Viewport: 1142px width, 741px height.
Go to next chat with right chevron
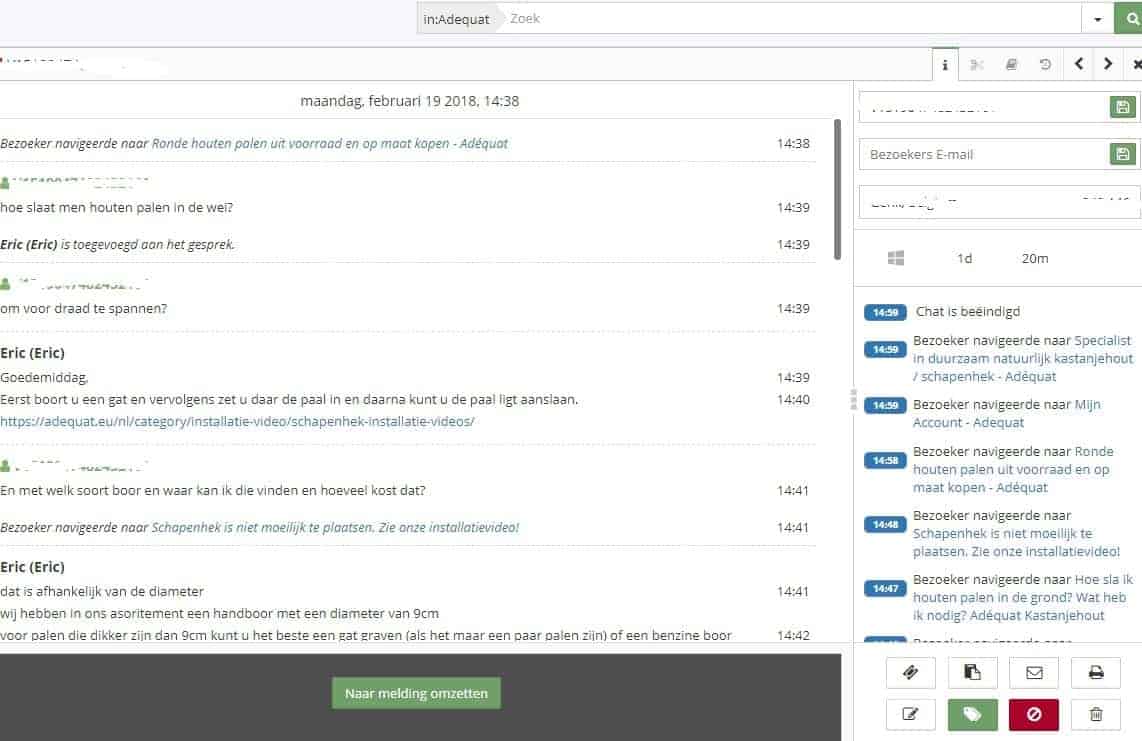(1108, 64)
